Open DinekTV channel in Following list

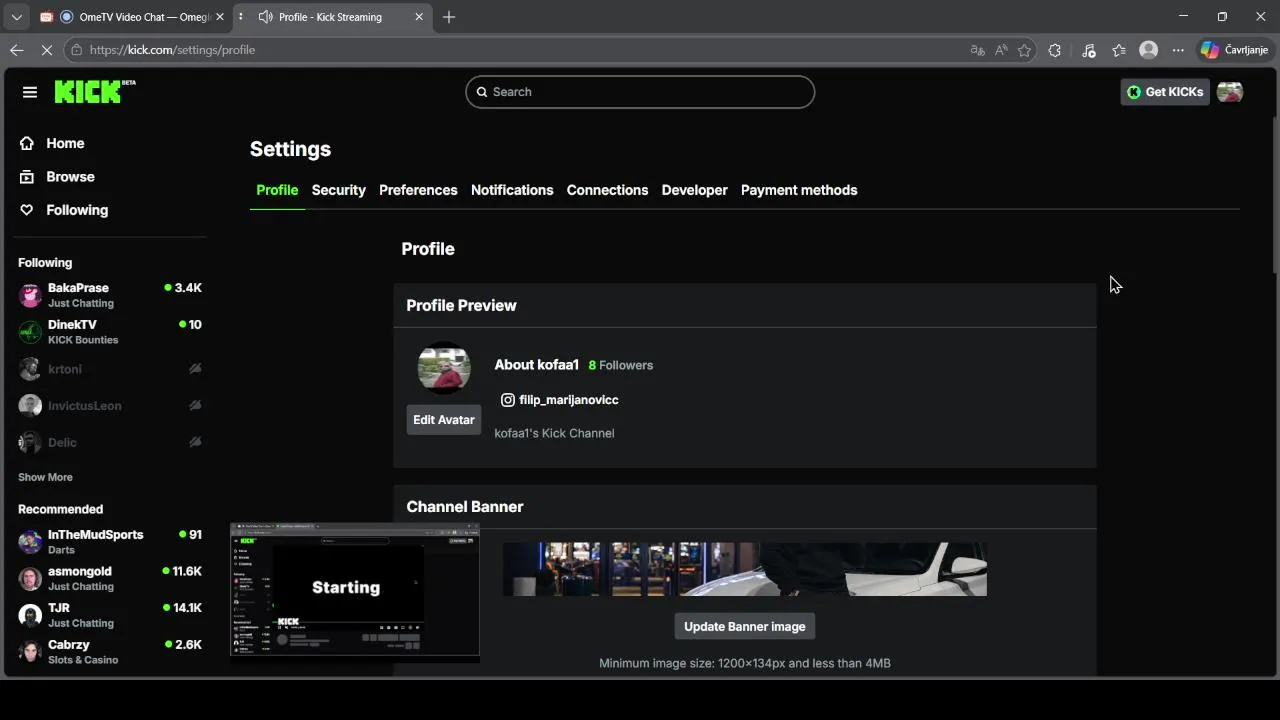tap(110, 332)
